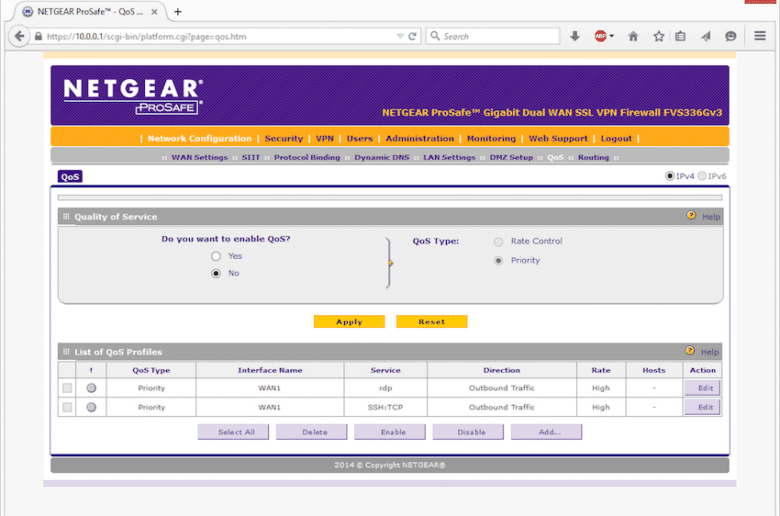Check the SSH:TCP profile row checkbox
The width and height of the screenshot is (780, 516).
[67, 407]
